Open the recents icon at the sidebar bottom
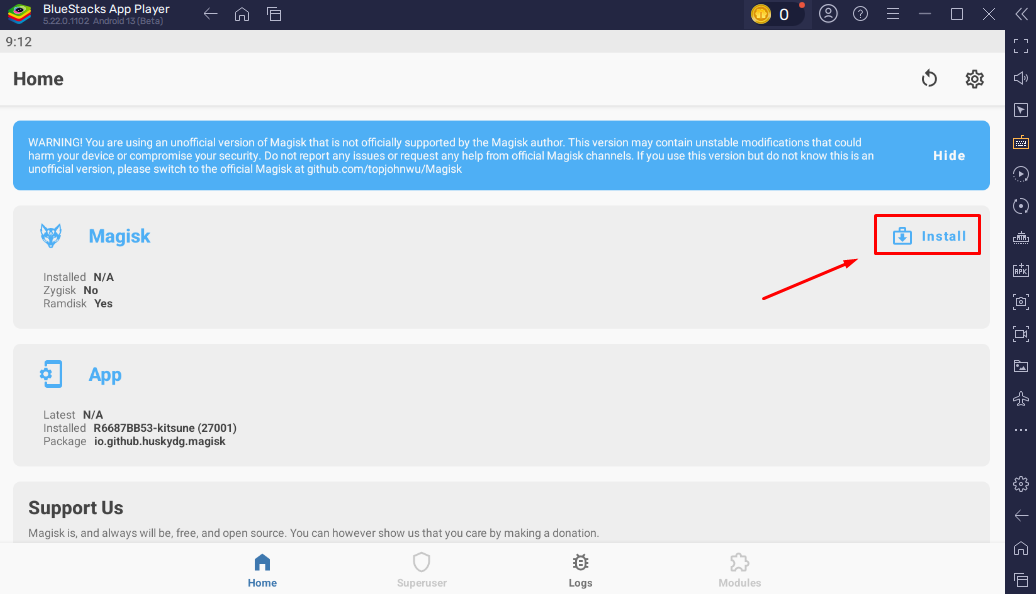The image size is (1036, 594). [1021, 580]
